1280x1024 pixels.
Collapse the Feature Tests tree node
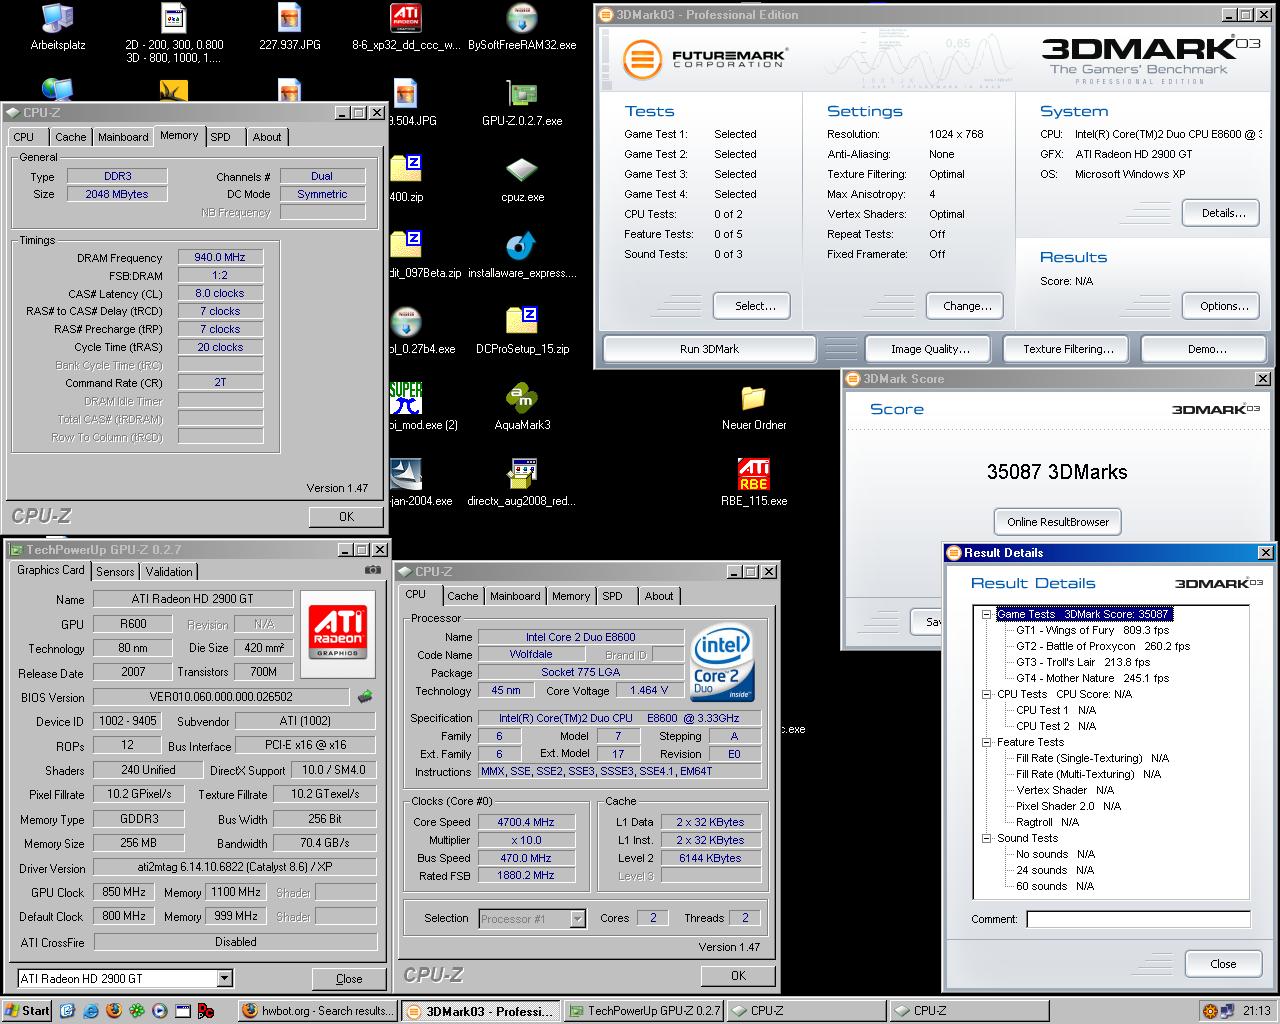click(986, 742)
